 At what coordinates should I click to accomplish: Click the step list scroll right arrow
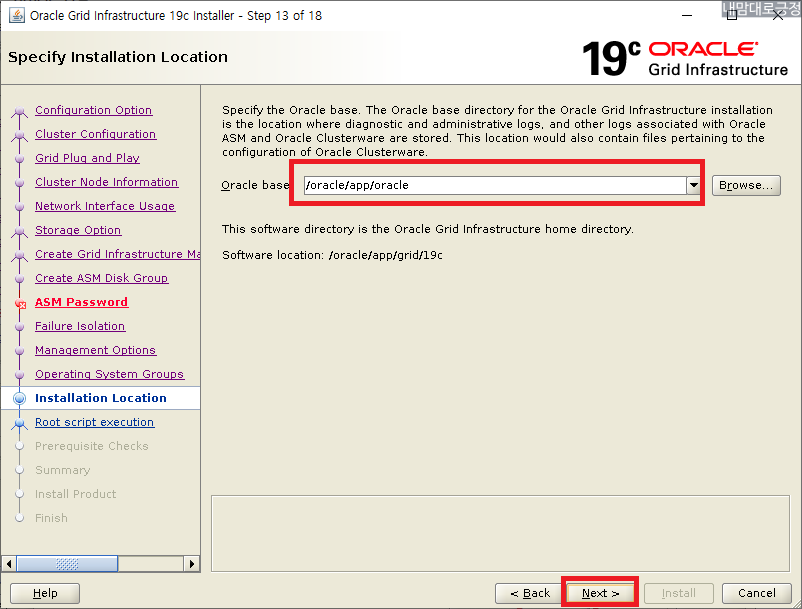(192, 564)
